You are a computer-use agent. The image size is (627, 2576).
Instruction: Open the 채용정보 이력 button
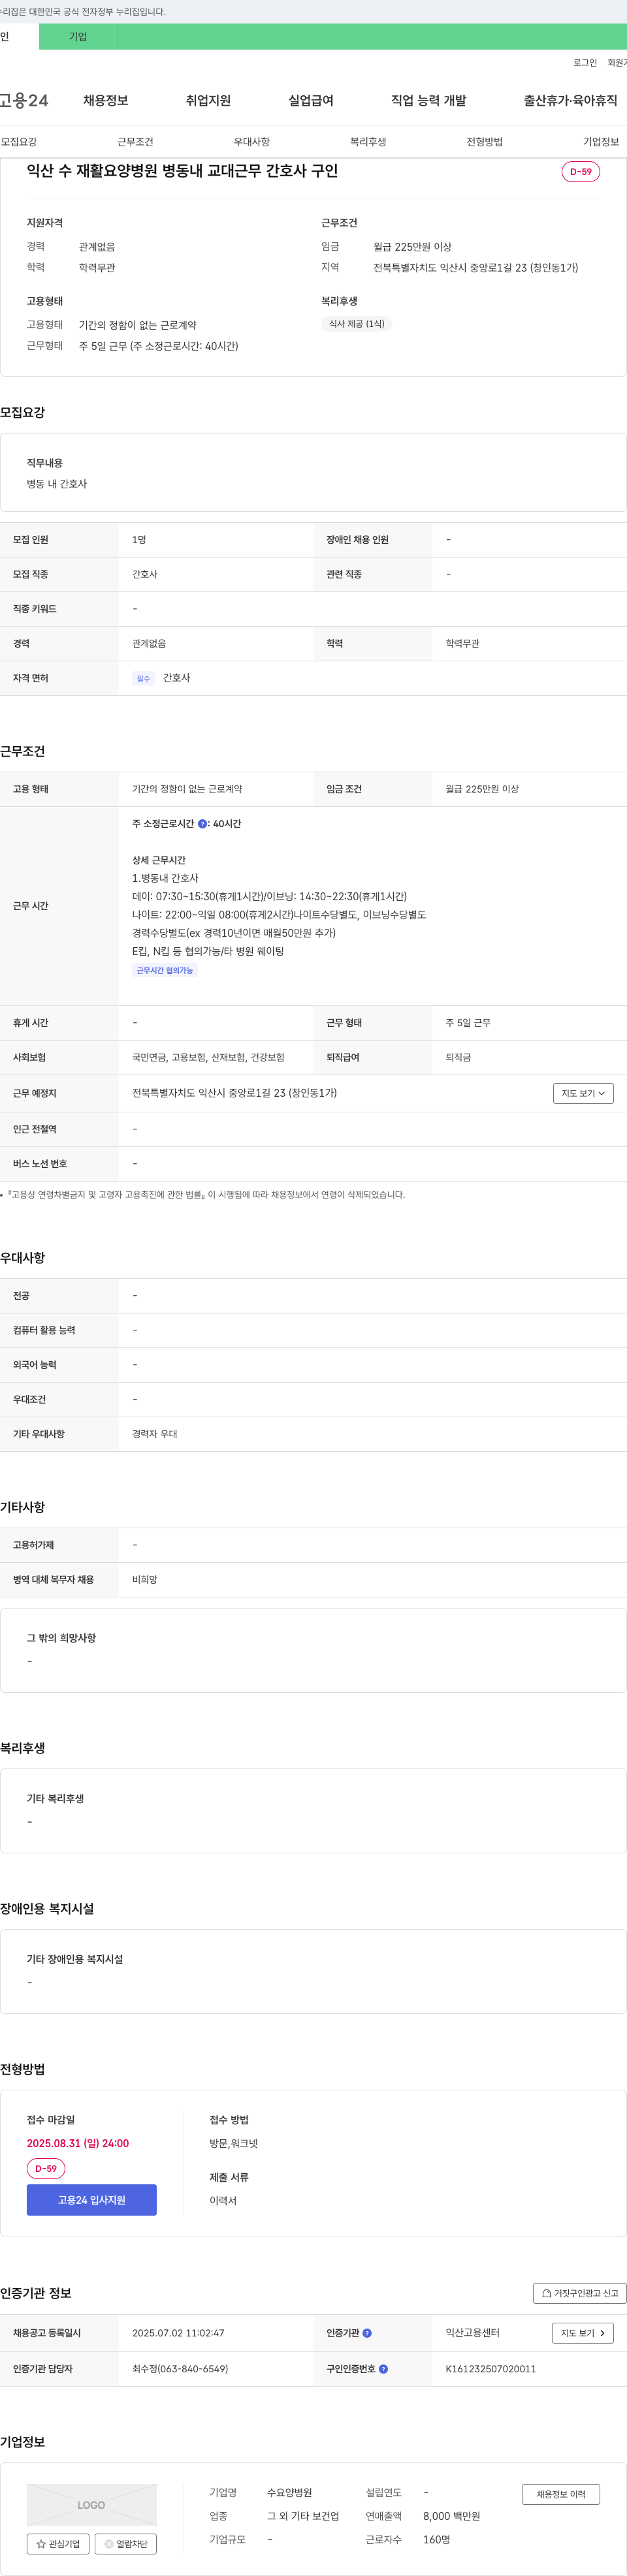tap(561, 2494)
